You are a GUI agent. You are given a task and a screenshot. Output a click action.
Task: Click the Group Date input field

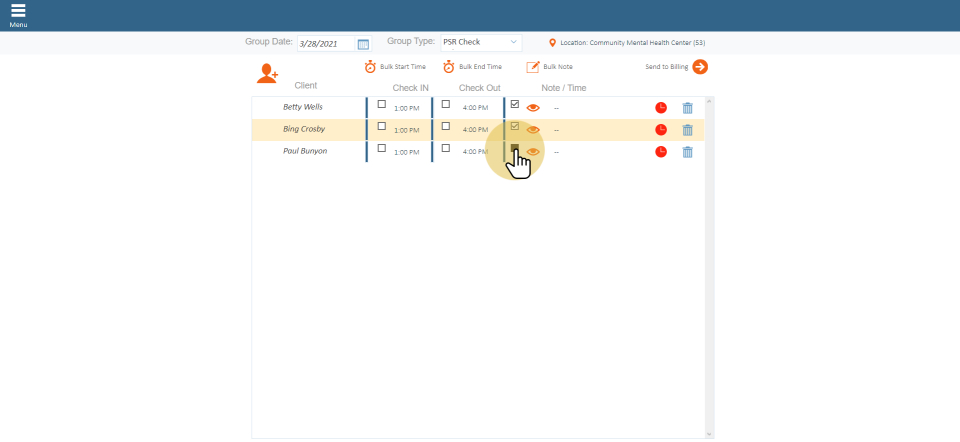(x=325, y=44)
